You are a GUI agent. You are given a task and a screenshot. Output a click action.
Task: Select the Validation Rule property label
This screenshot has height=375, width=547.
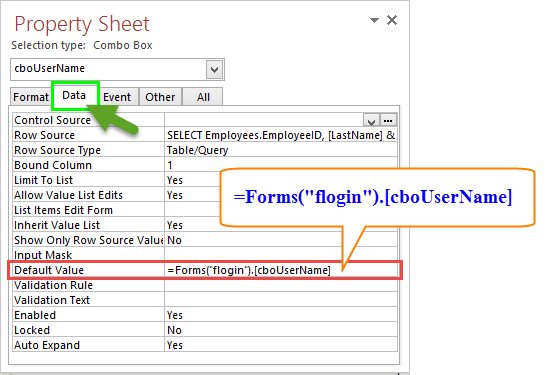click(x=53, y=285)
